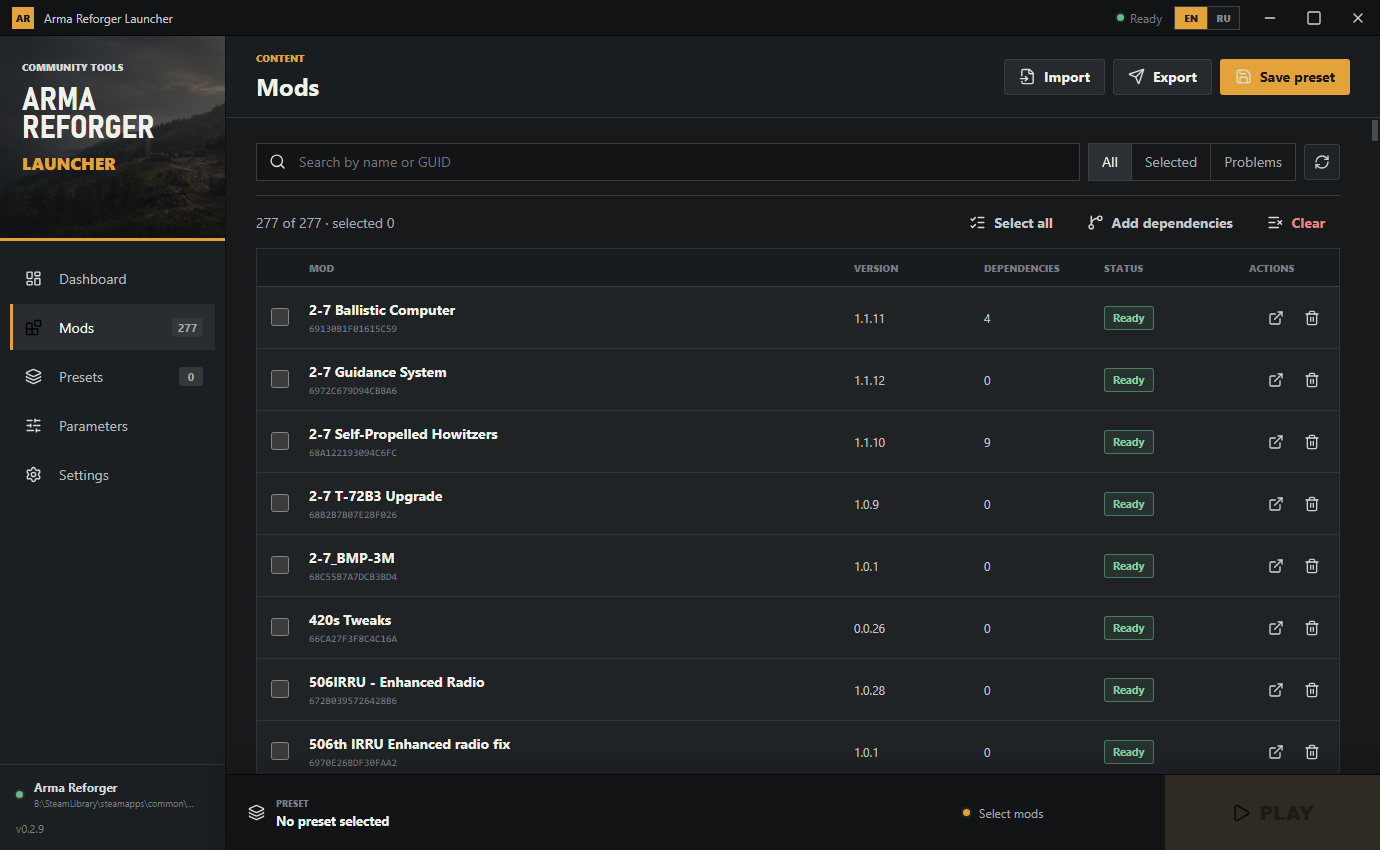Go to the Mods section

tap(112, 328)
